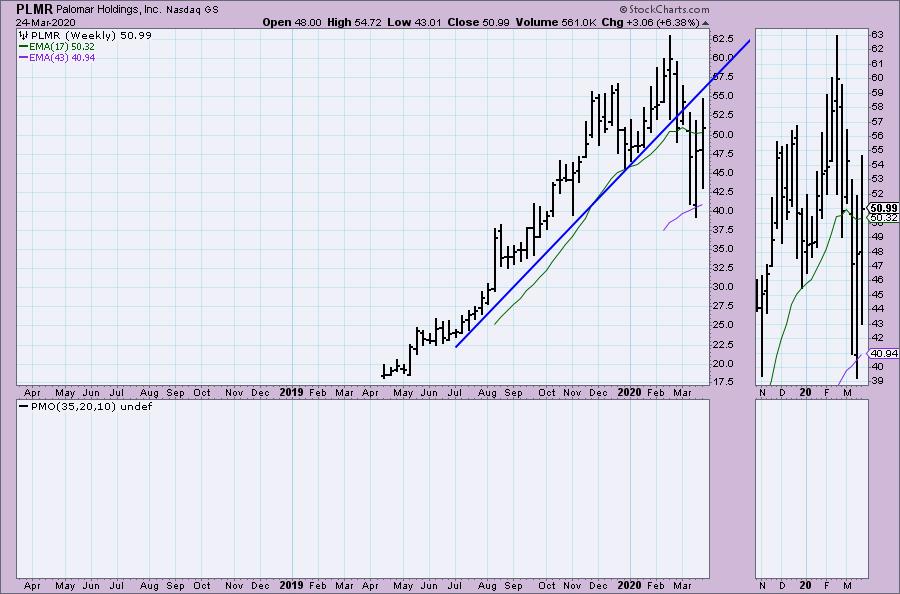Click the Open 48.00 value in header
Screen dimensions: 900x594
click(x=292, y=22)
